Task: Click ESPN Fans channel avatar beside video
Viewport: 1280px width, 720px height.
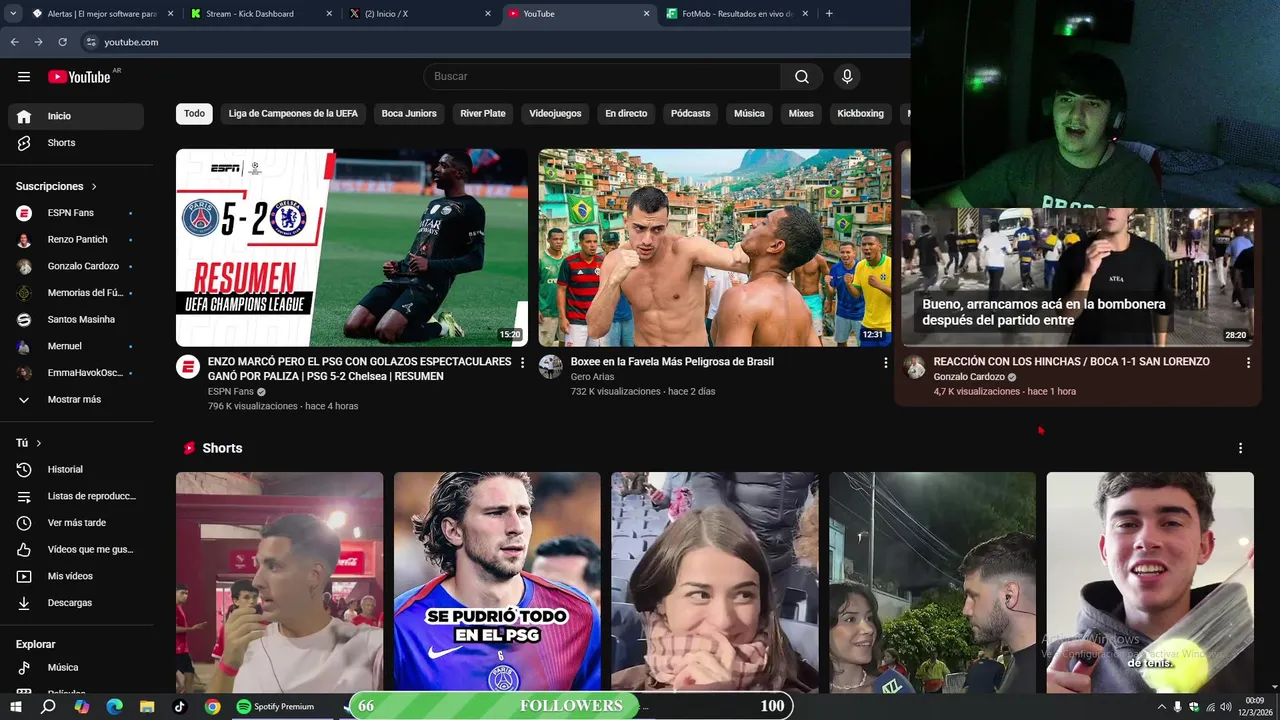Action: pos(188,367)
